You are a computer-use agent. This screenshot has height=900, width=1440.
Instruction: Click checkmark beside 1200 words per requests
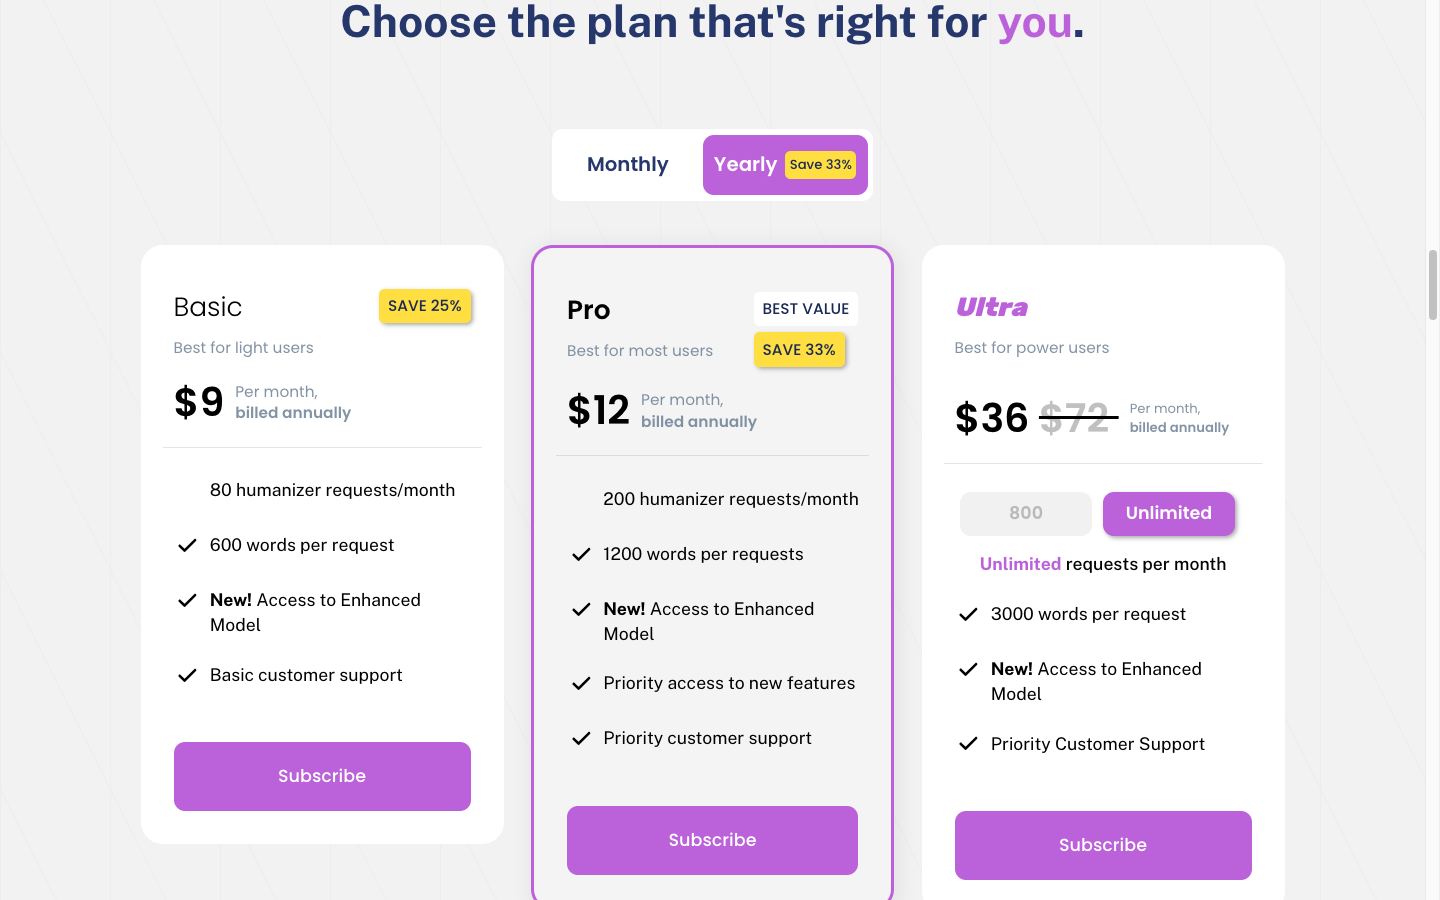[x=581, y=554]
